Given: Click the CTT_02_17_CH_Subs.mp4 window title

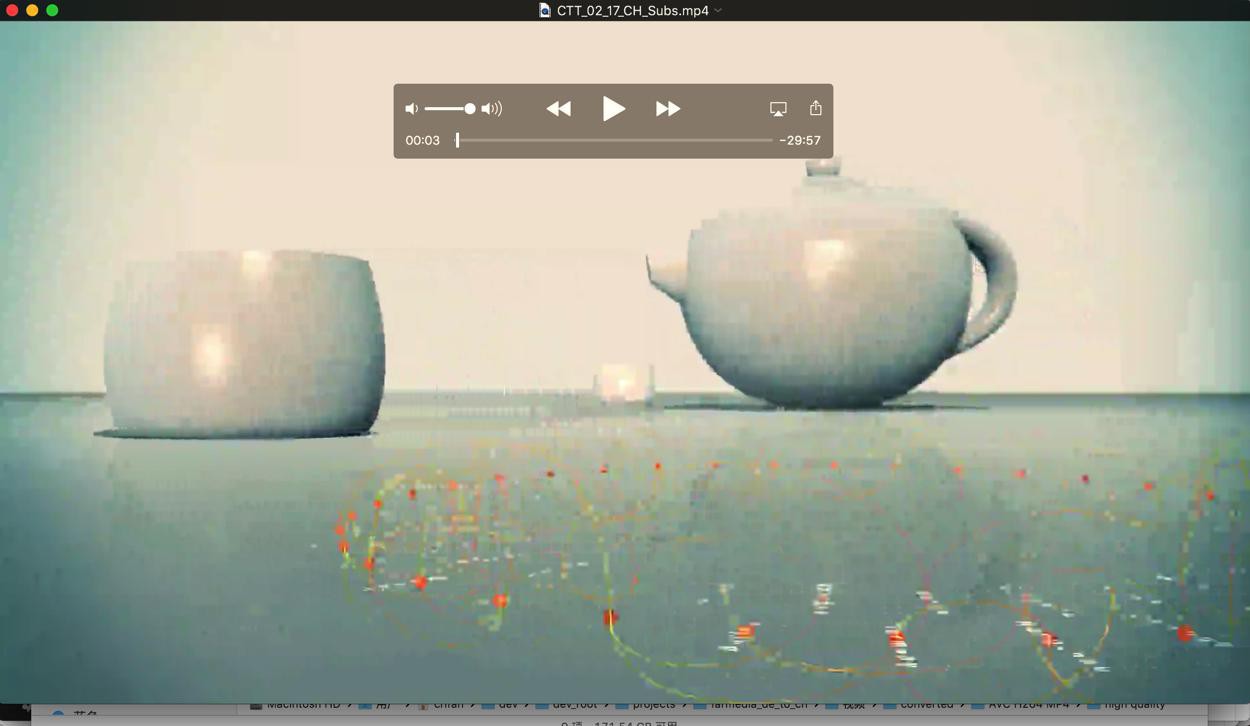Looking at the screenshot, I should tap(633, 10).
